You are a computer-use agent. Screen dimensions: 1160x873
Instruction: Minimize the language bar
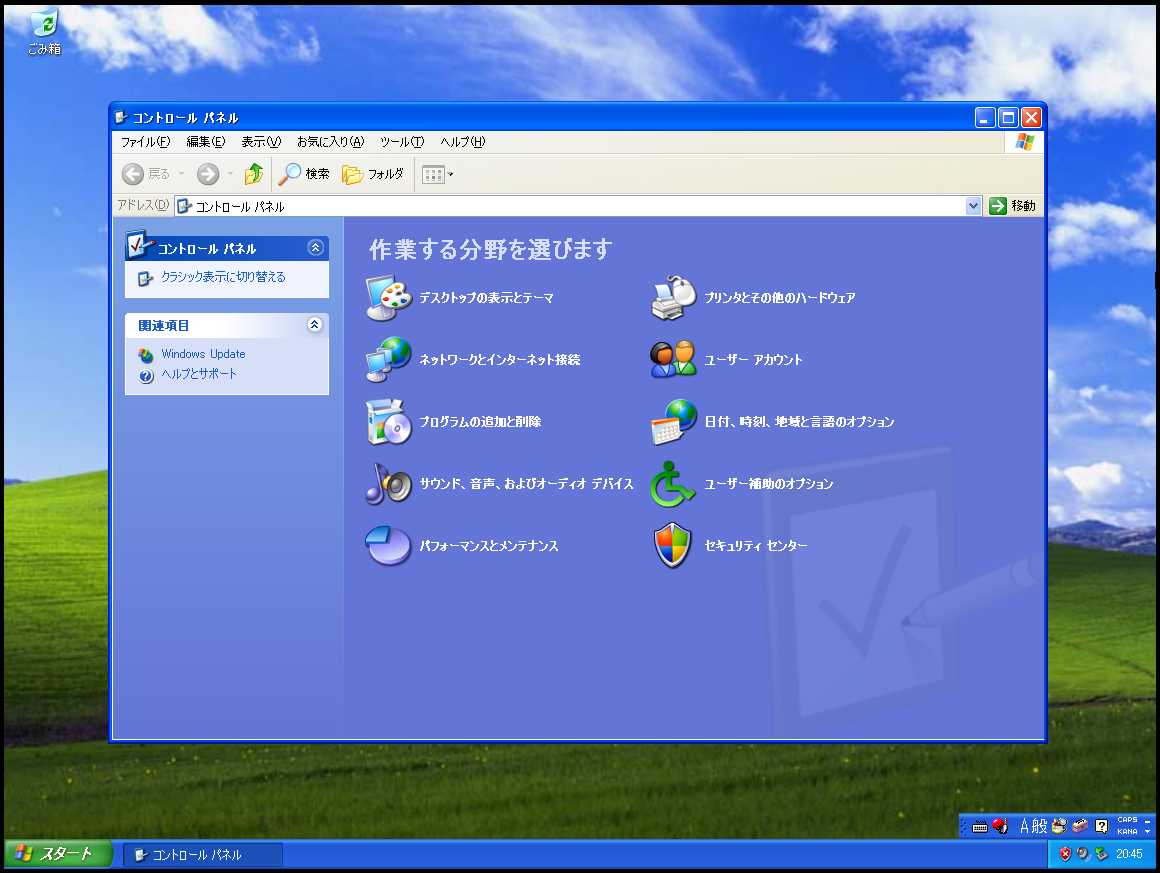tap(1148, 820)
